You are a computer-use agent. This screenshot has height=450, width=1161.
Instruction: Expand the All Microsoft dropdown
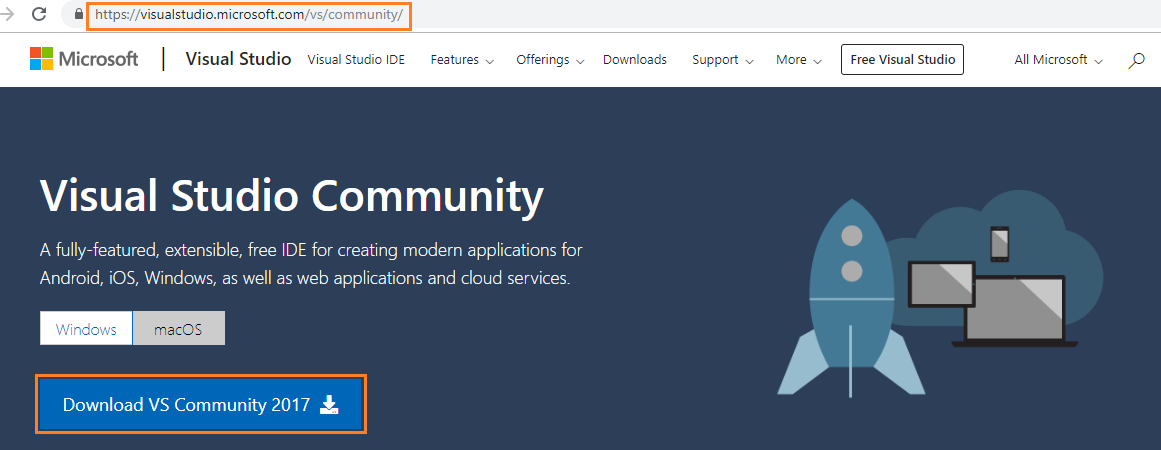click(1058, 60)
